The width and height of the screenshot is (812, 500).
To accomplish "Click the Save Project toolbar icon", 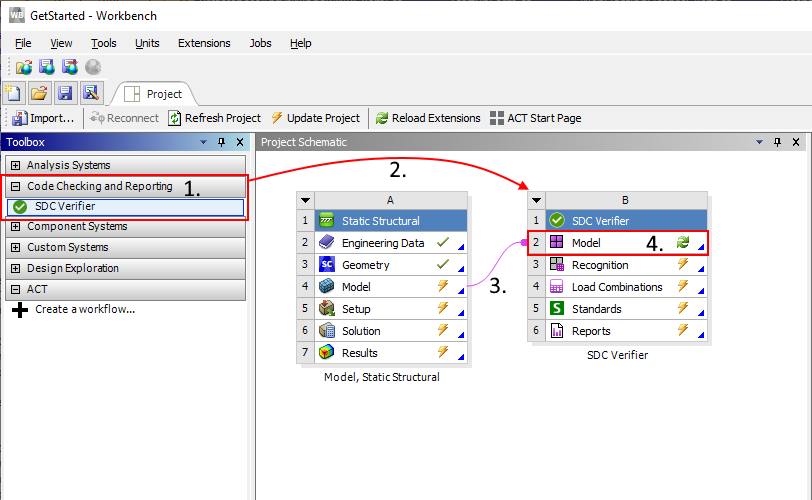I will 64,93.
